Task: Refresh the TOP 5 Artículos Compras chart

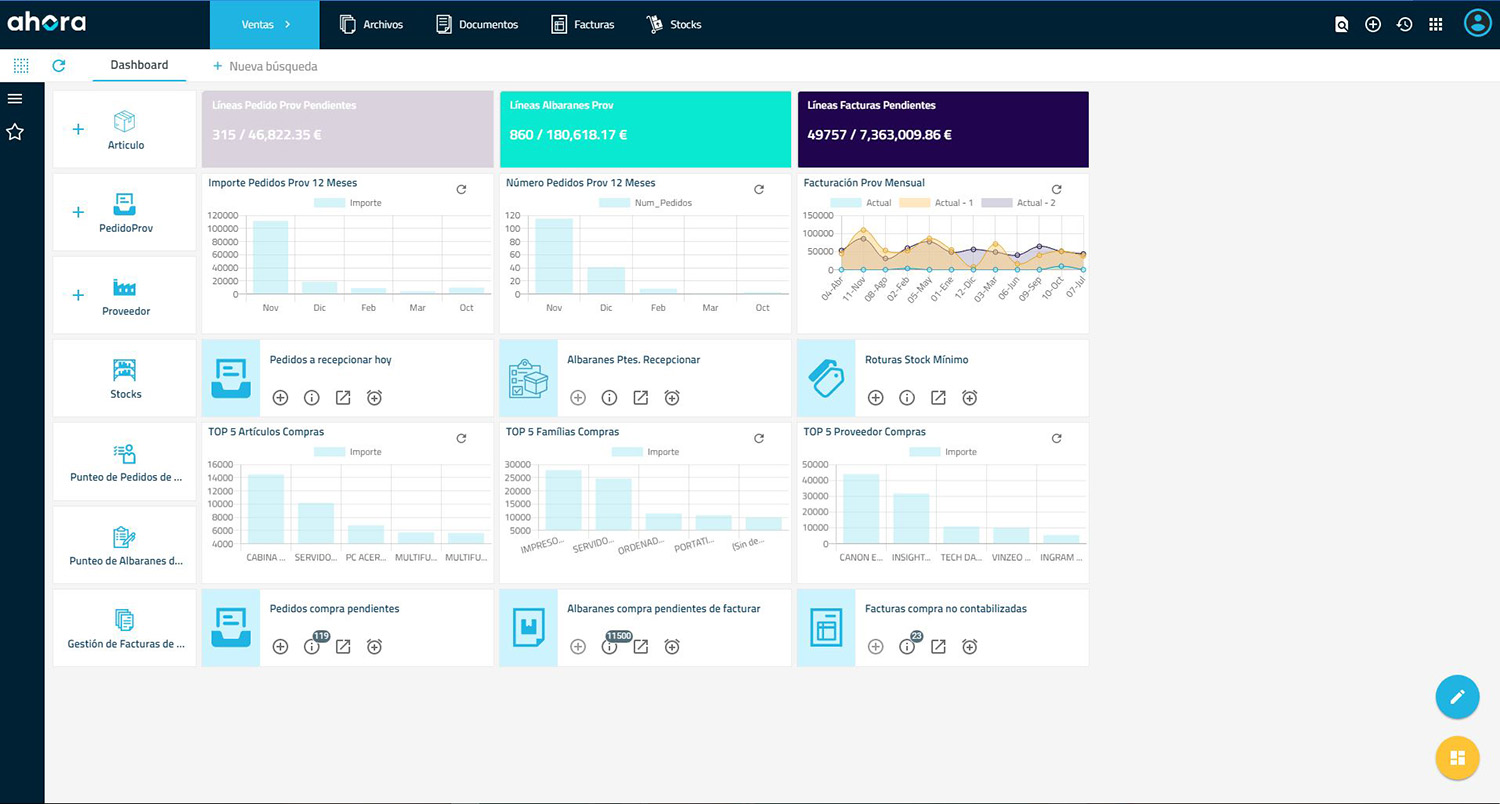Action: point(461,438)
